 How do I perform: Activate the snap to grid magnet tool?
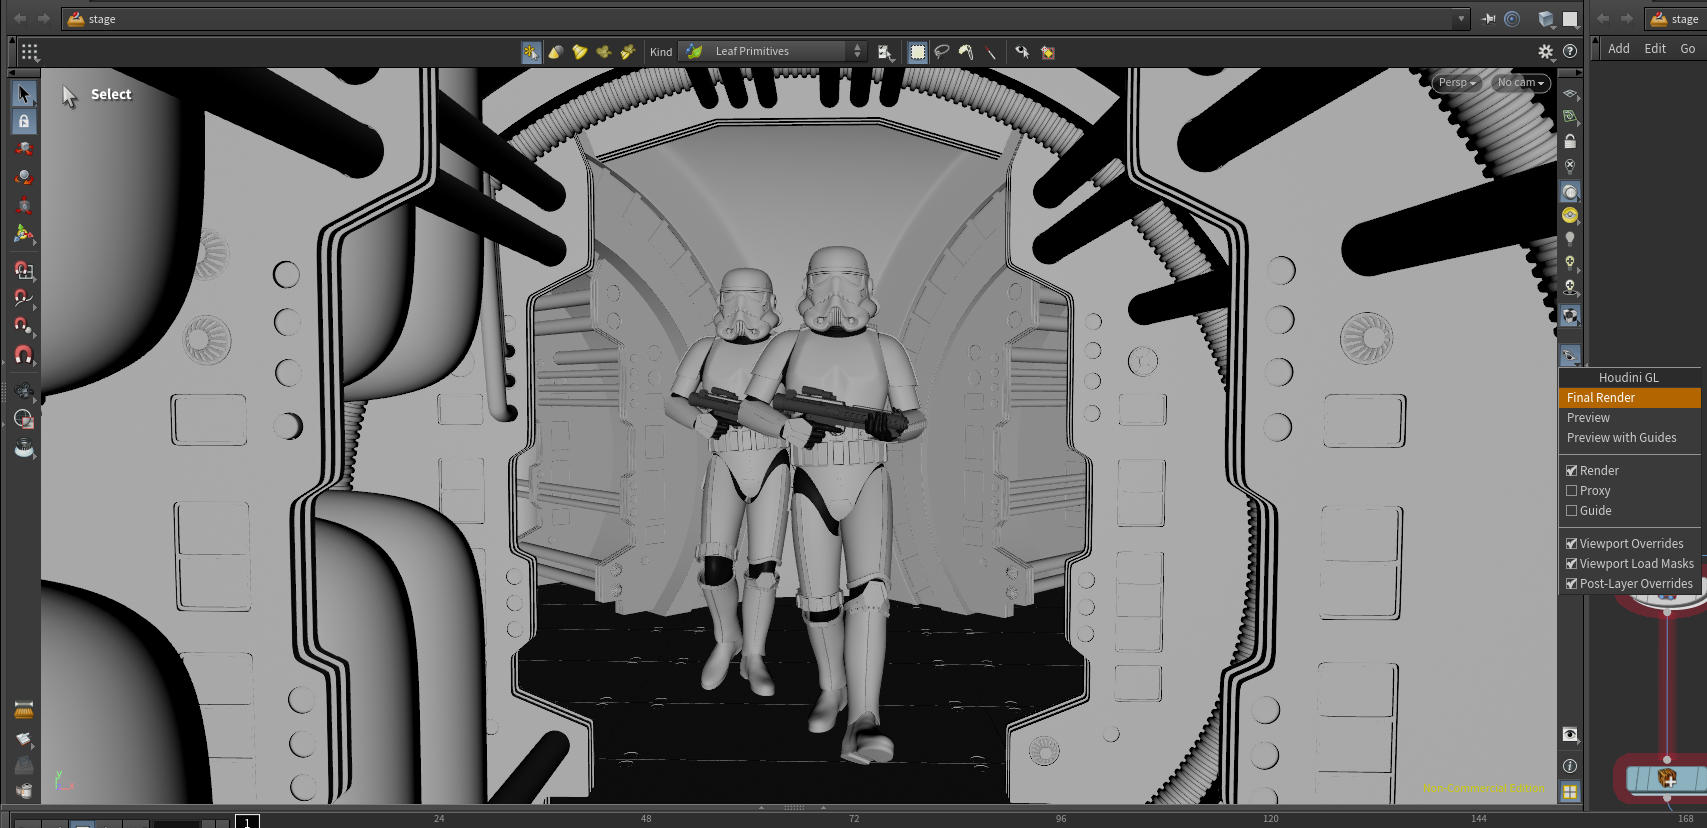click(24, 270)
